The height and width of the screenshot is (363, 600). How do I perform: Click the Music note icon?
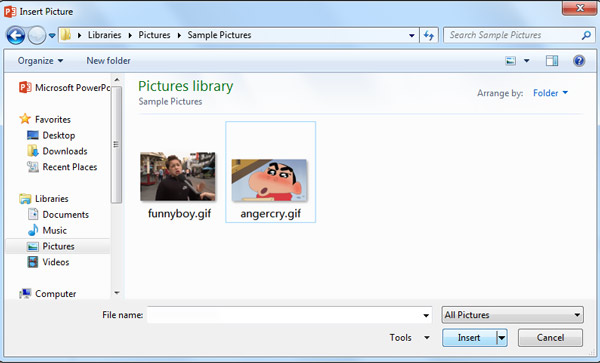point(33,230)
